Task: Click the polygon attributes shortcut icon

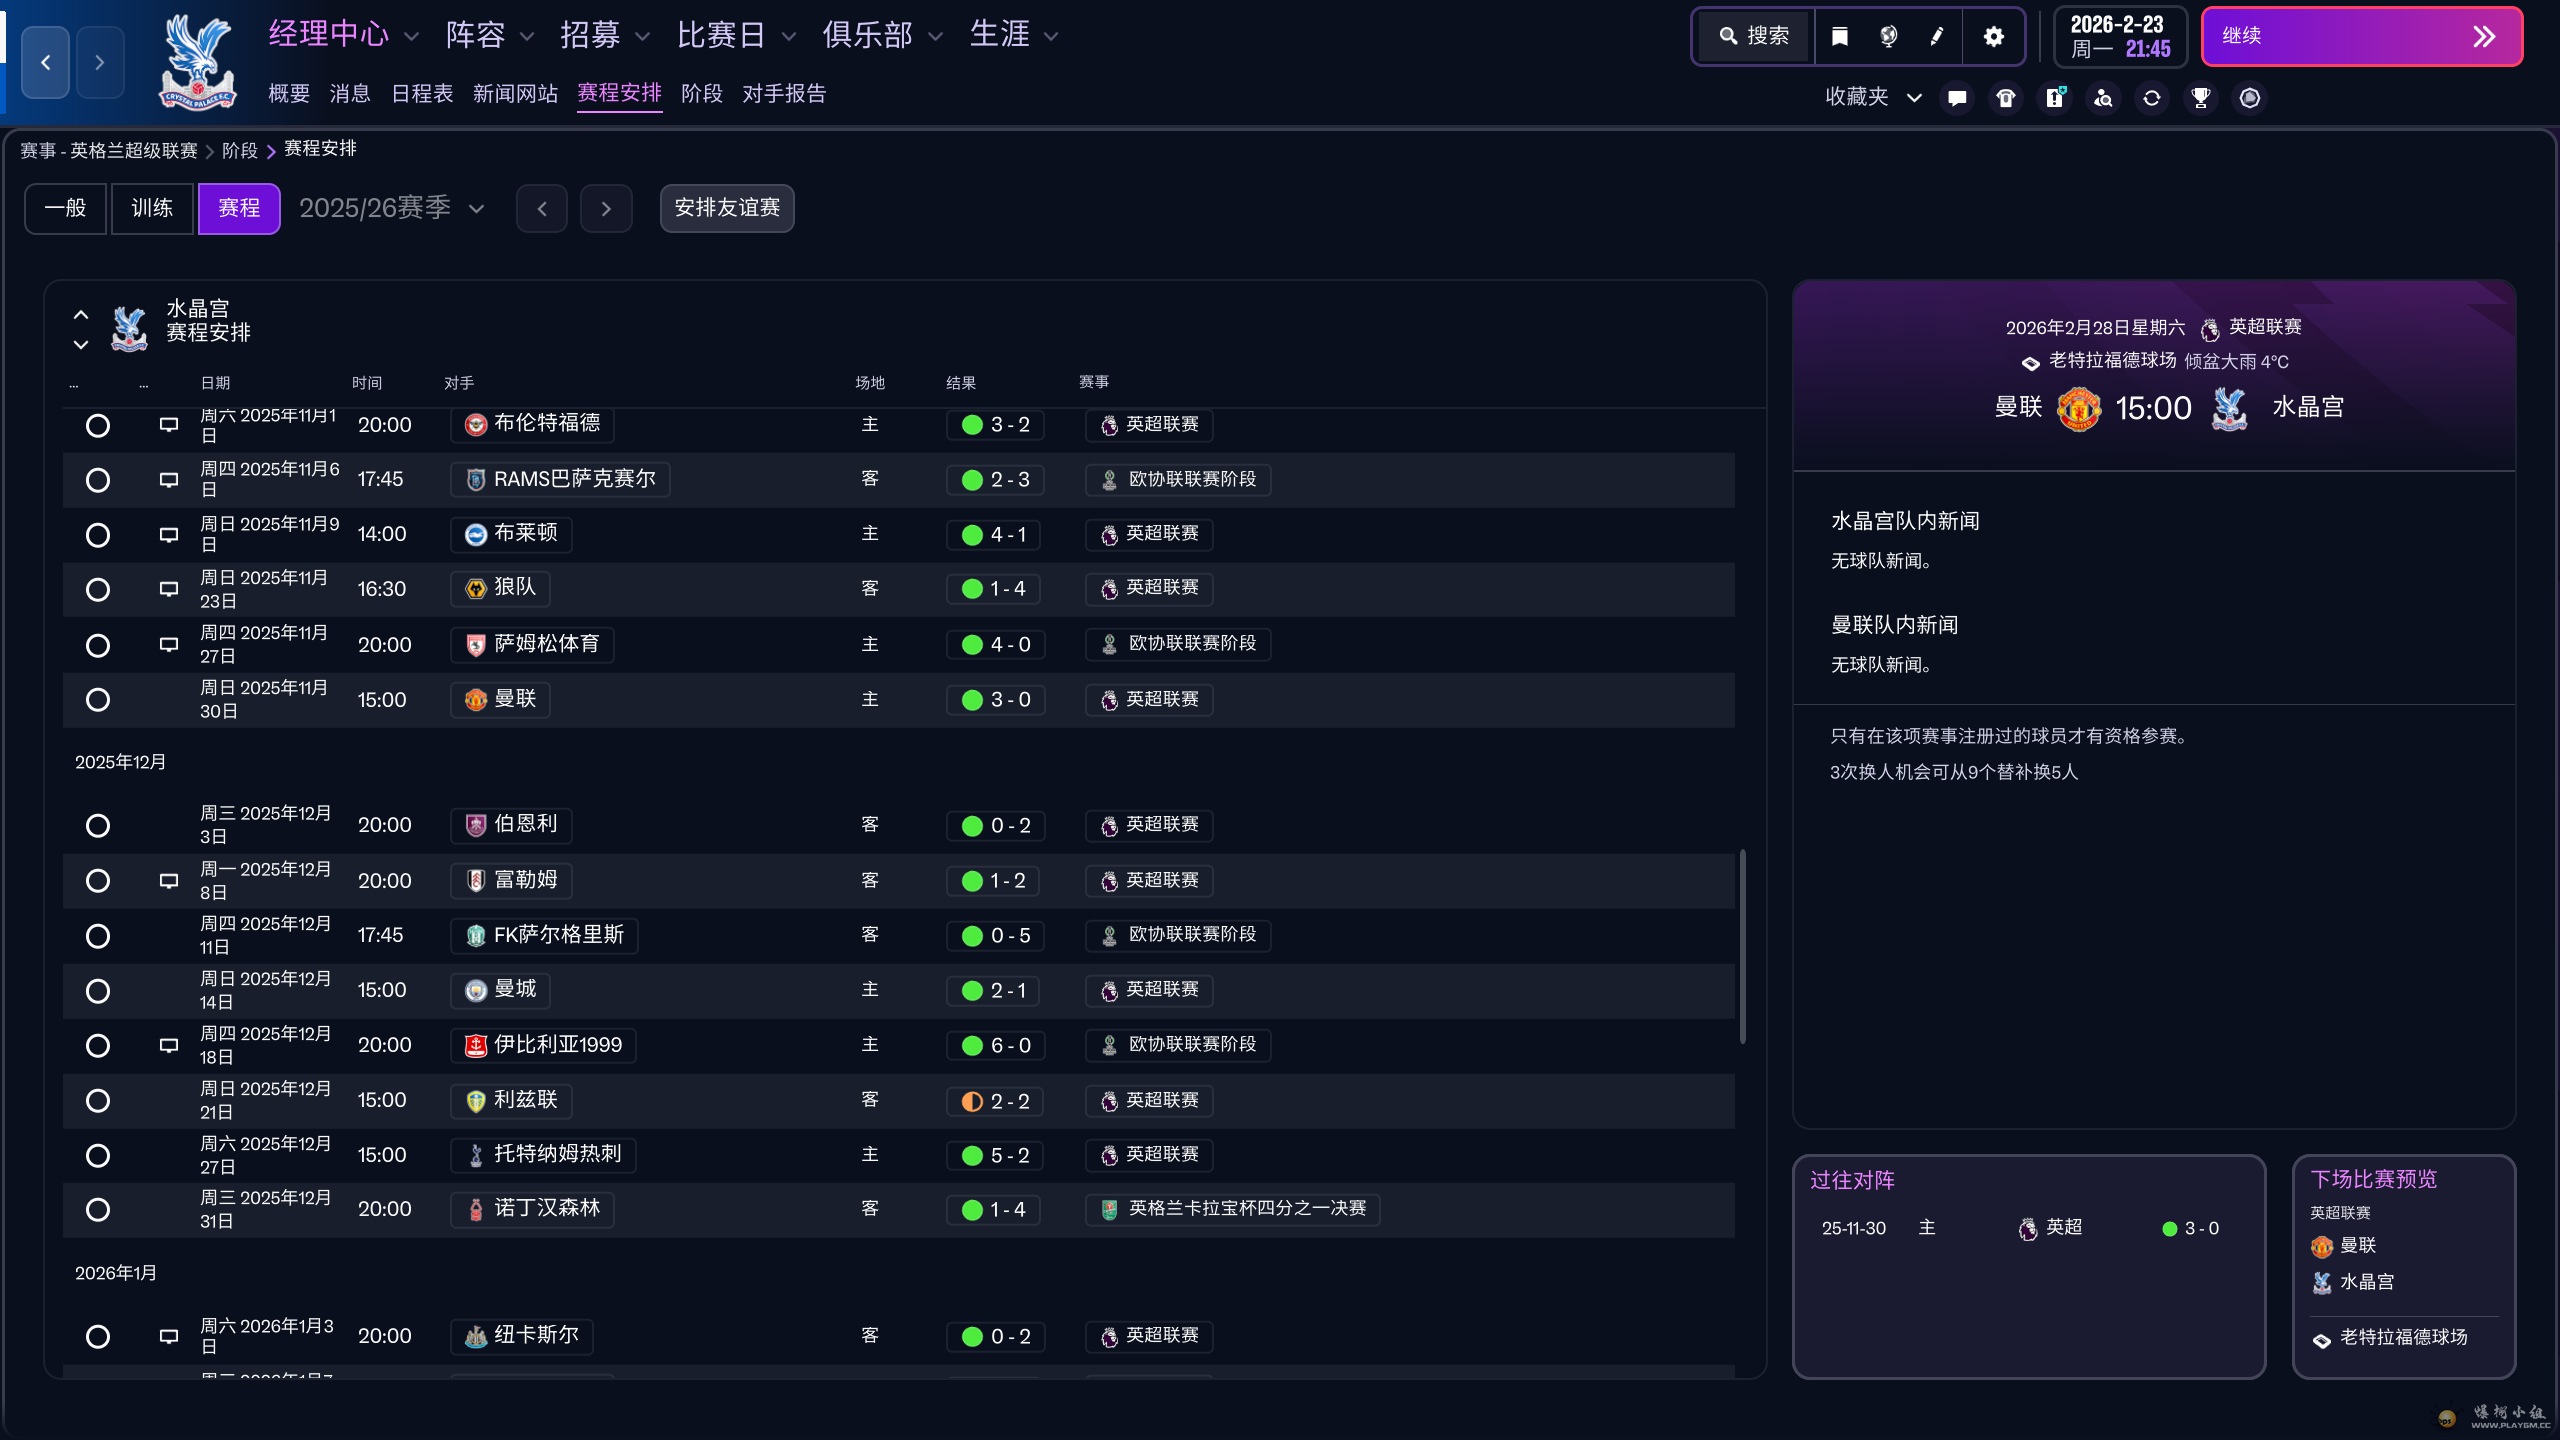Action: click(x=2249, y=97)
